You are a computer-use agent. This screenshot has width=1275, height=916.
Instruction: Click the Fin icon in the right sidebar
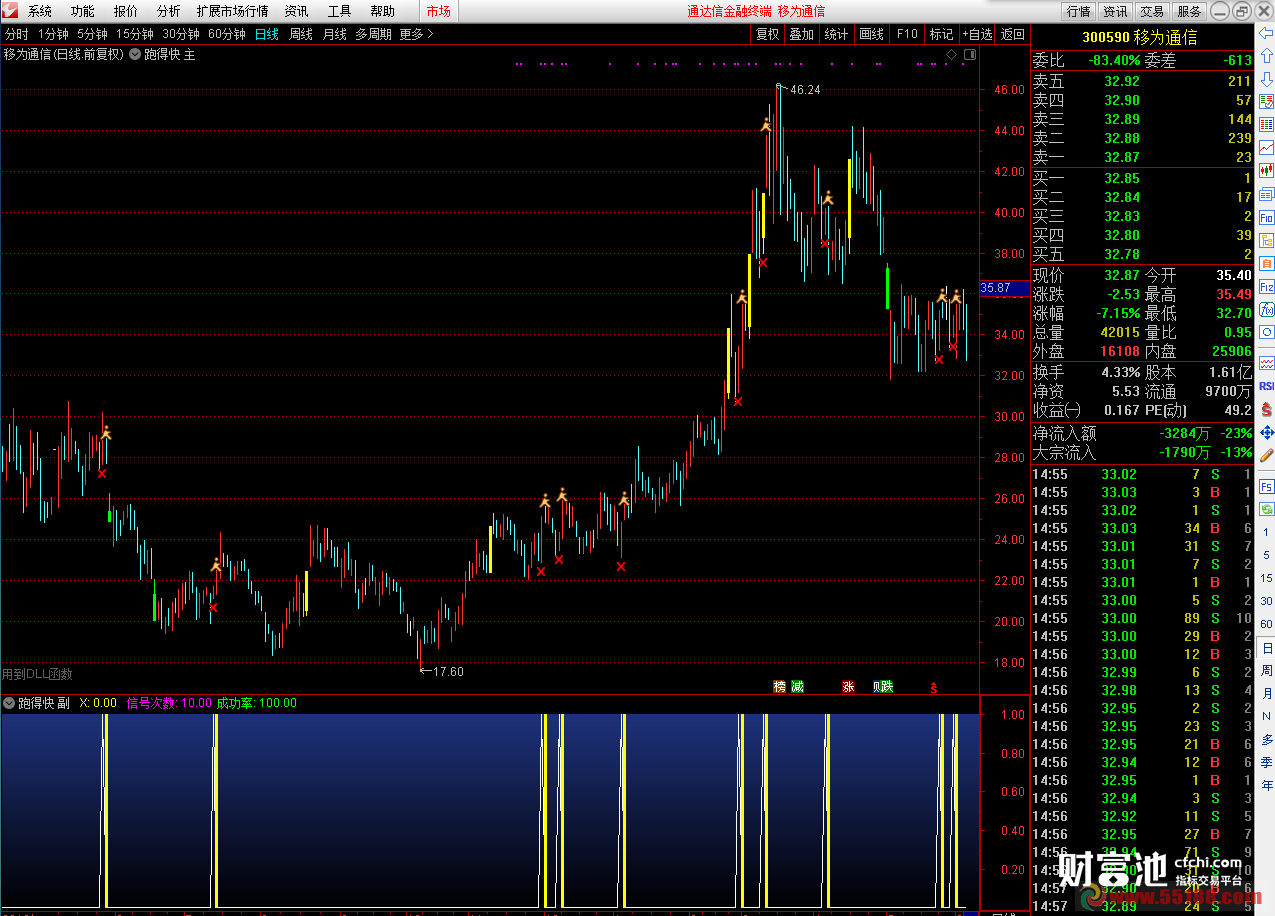click(1267, 217)
